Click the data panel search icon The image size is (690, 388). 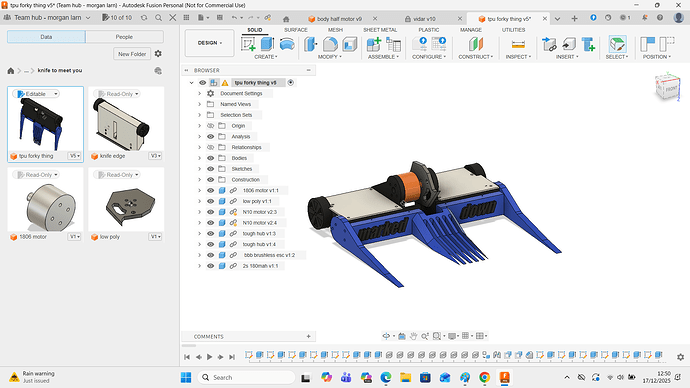(x=158, y=18)
